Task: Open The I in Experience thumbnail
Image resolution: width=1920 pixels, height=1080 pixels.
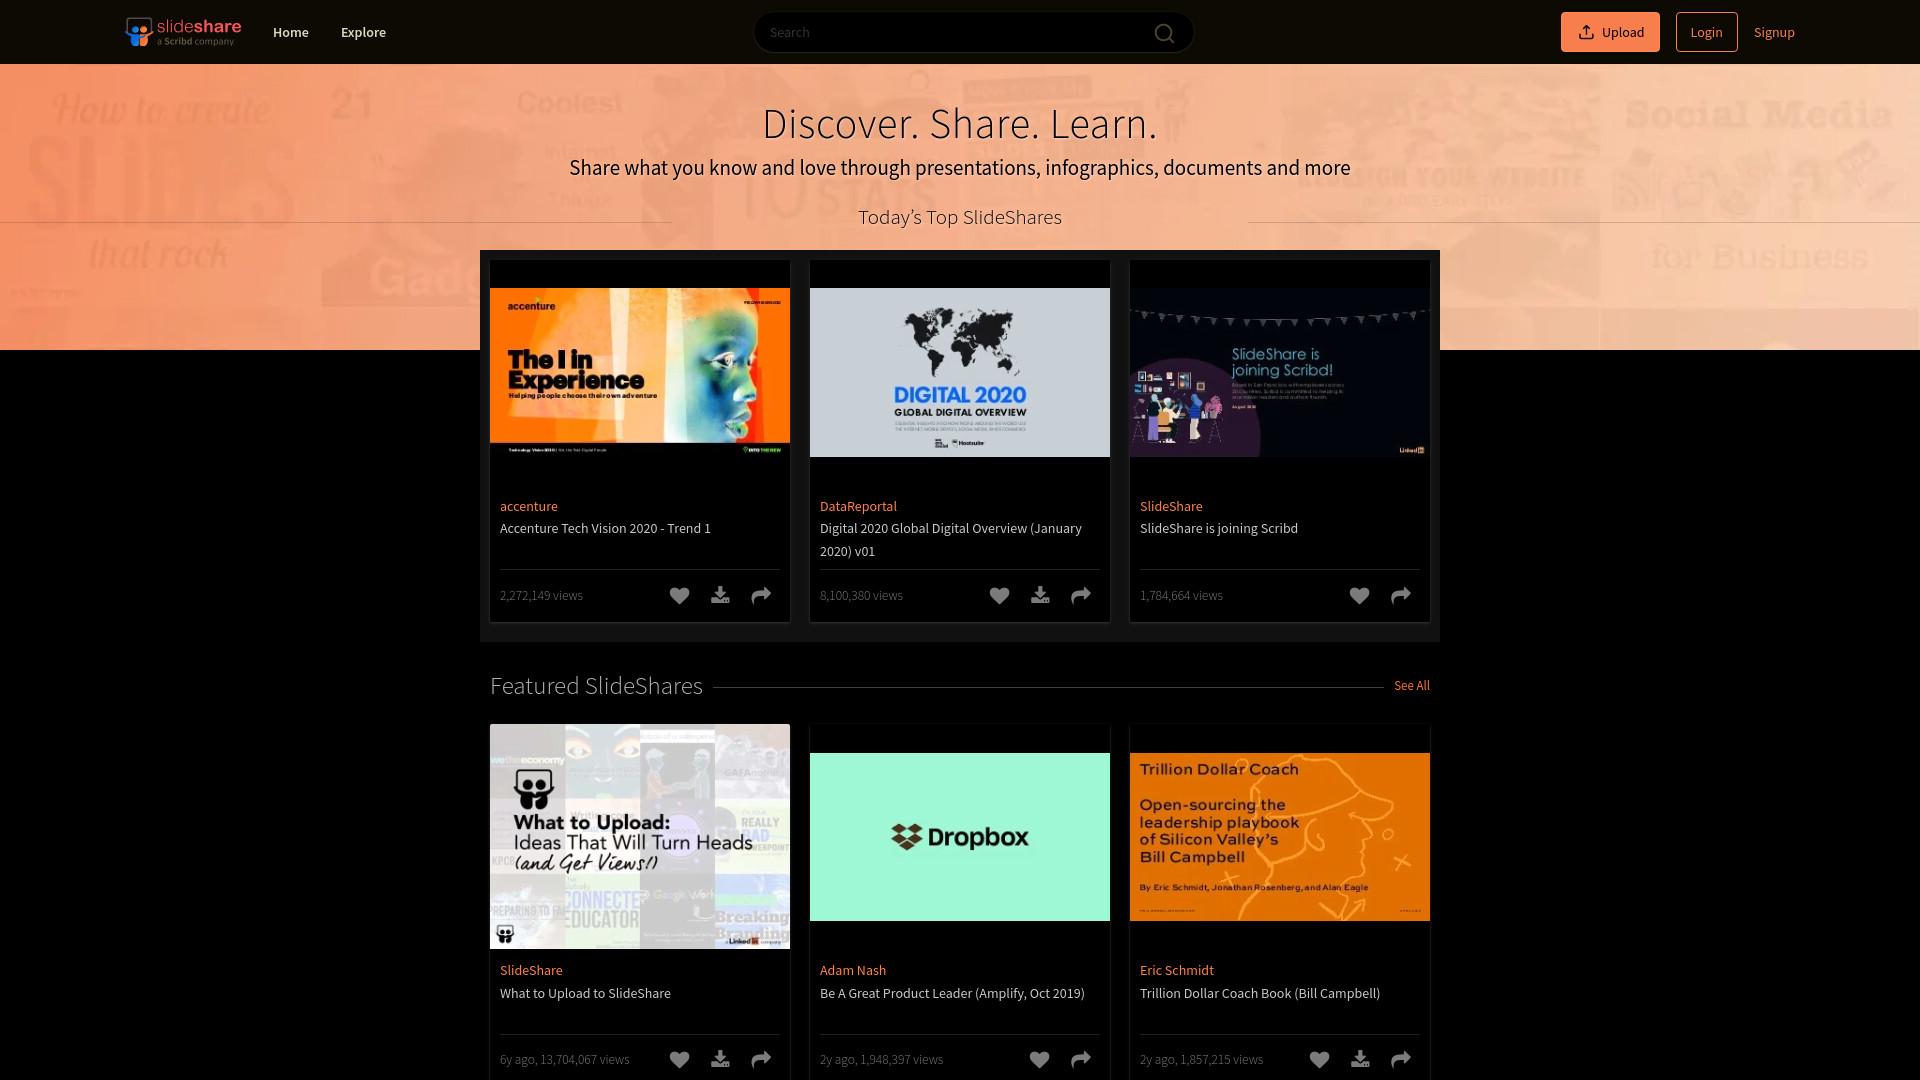Action: [x=640, y=373]
